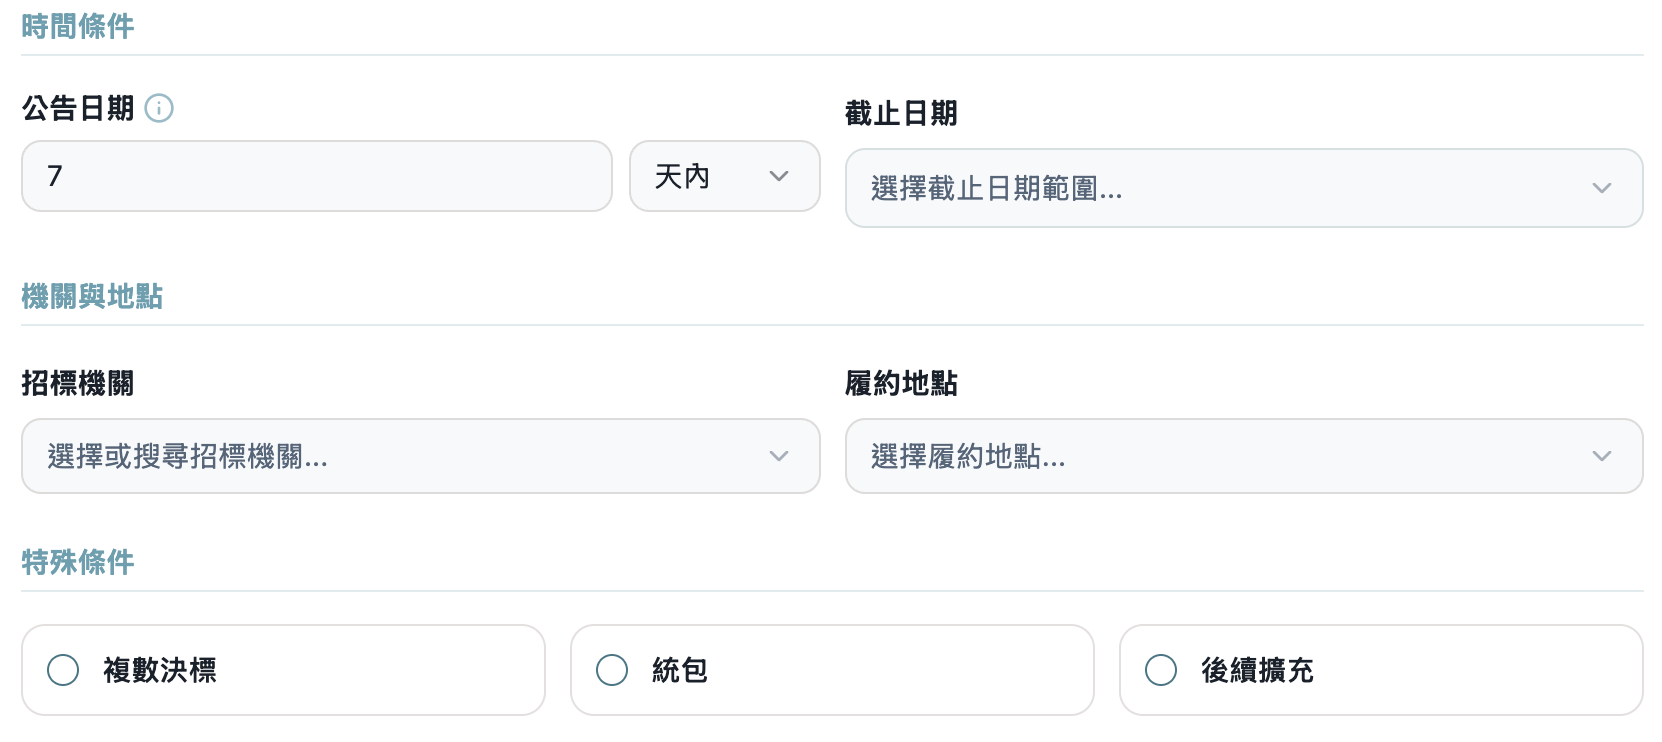Open the 選擇履約地點 dropdown

coord(1243,456)
